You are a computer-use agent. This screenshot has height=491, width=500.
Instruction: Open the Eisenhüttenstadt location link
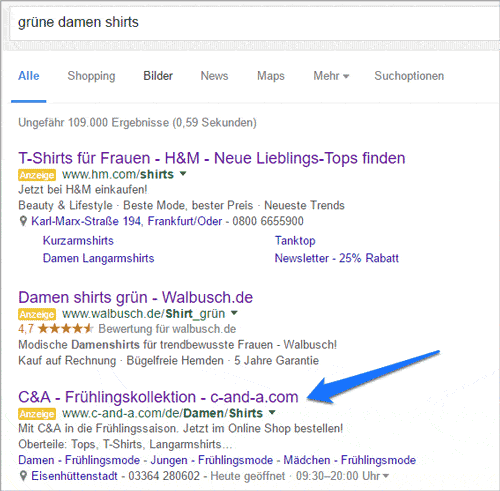[74, 476]
